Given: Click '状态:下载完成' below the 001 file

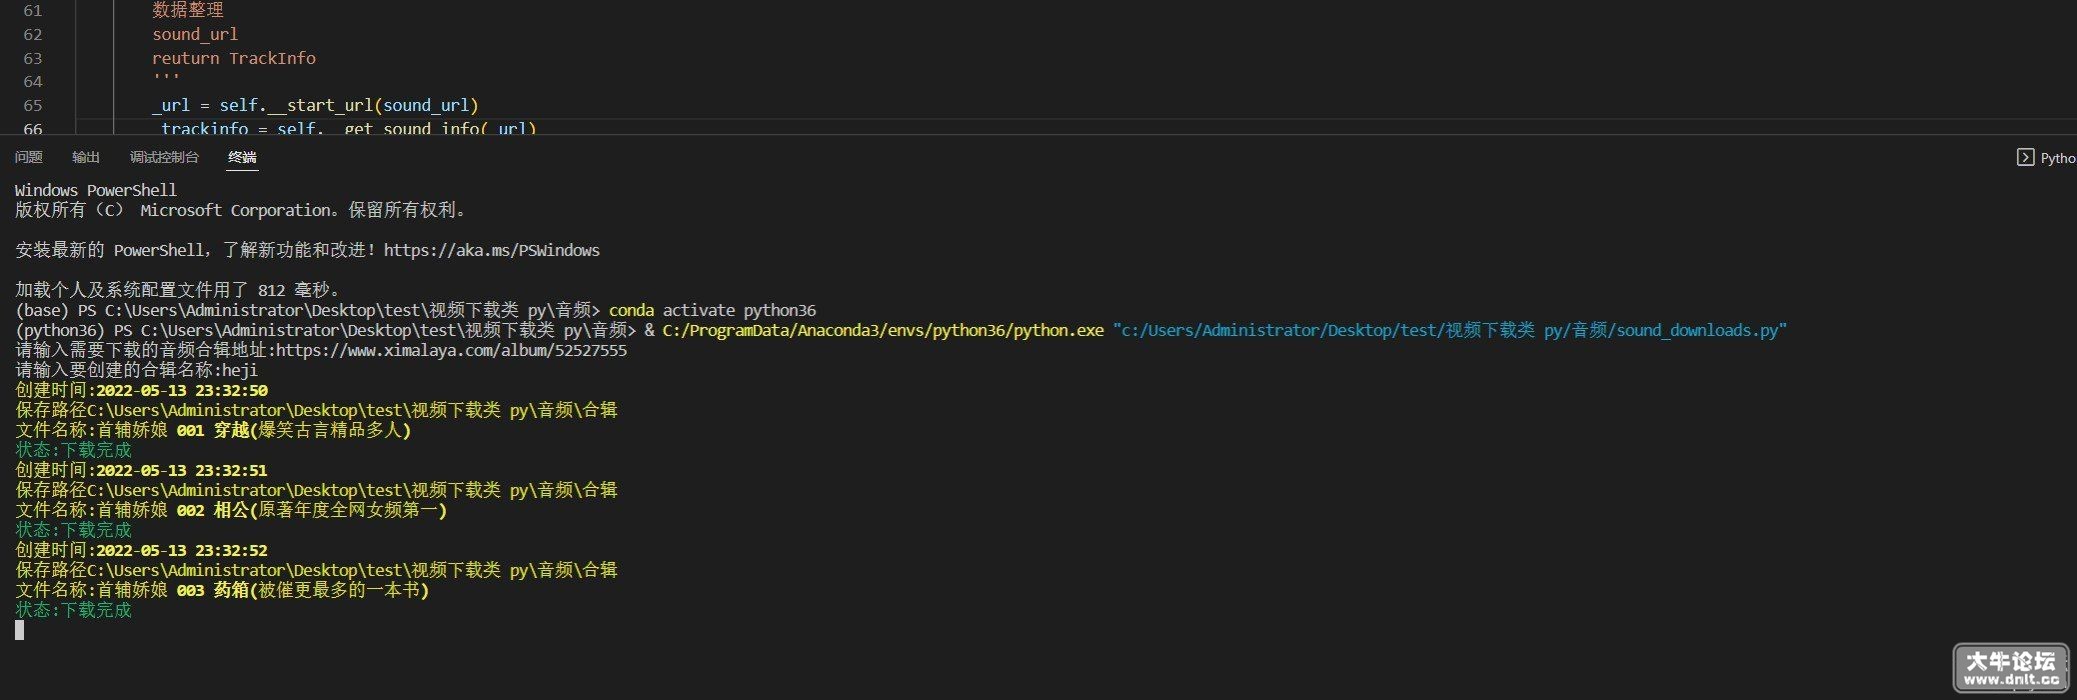Looking at the screenshot, I should point(73,450).
